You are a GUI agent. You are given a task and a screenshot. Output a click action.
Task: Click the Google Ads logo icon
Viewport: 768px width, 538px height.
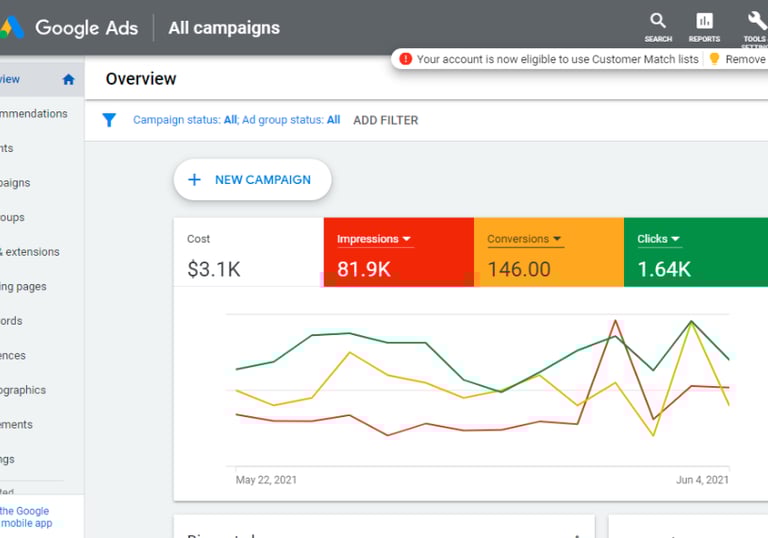point(11,27)
